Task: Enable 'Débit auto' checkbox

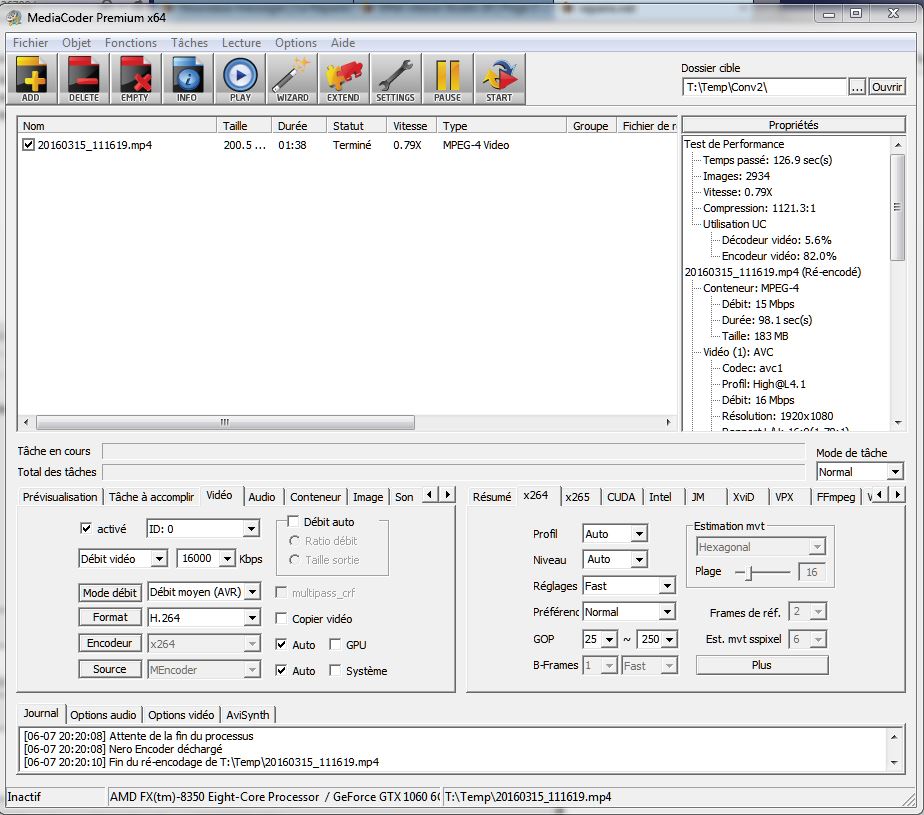Action: click(293, 521)
